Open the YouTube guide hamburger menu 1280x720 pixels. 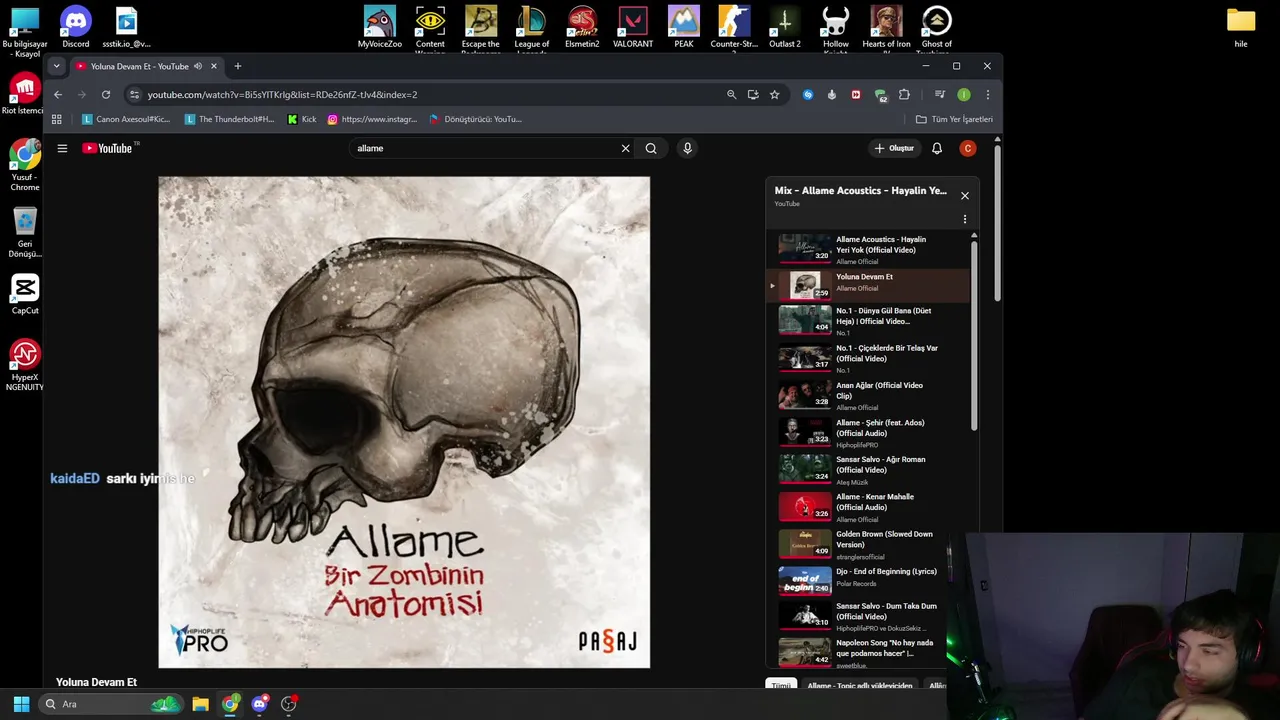click(62, 148)
